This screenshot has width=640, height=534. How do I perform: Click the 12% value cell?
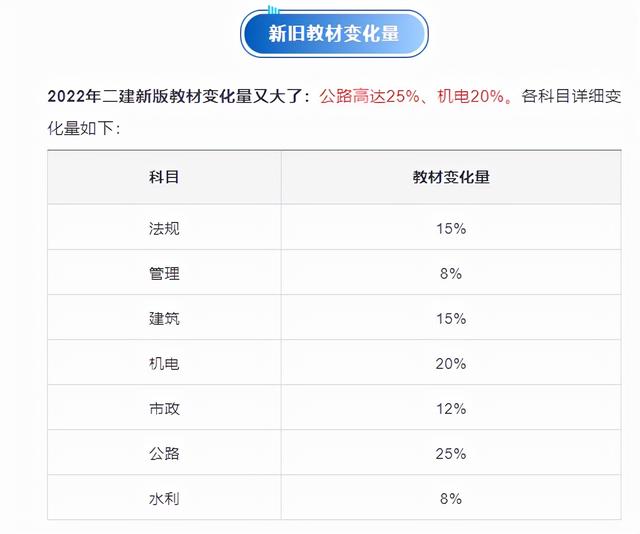[x=451, y=408]
